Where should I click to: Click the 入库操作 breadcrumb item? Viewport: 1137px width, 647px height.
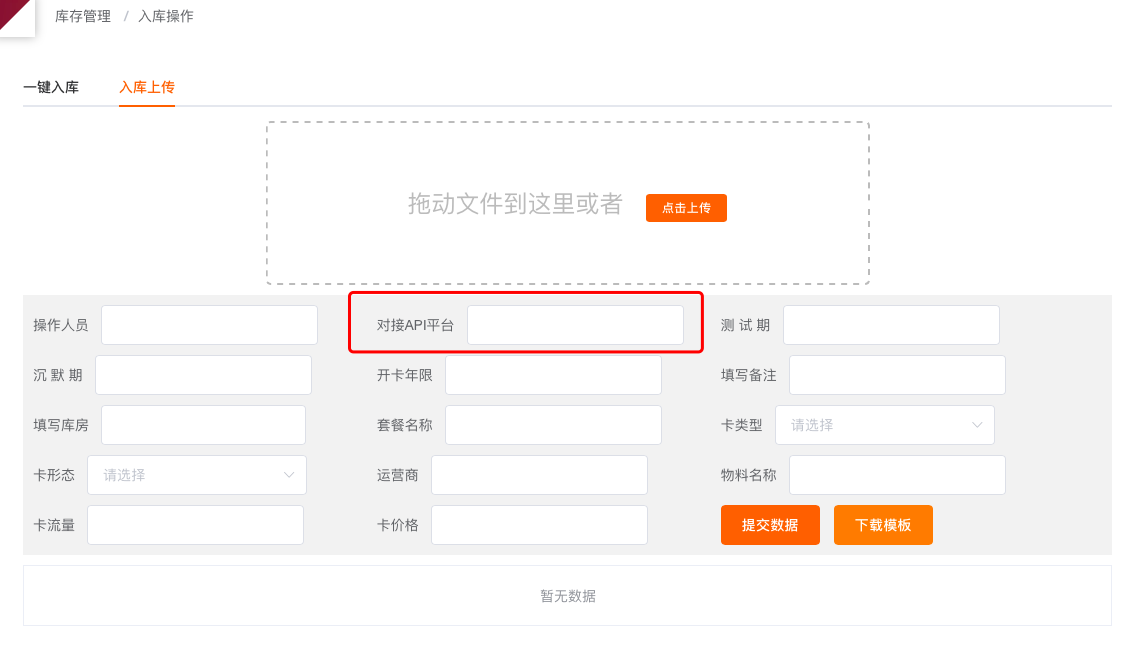coord(166,17)
